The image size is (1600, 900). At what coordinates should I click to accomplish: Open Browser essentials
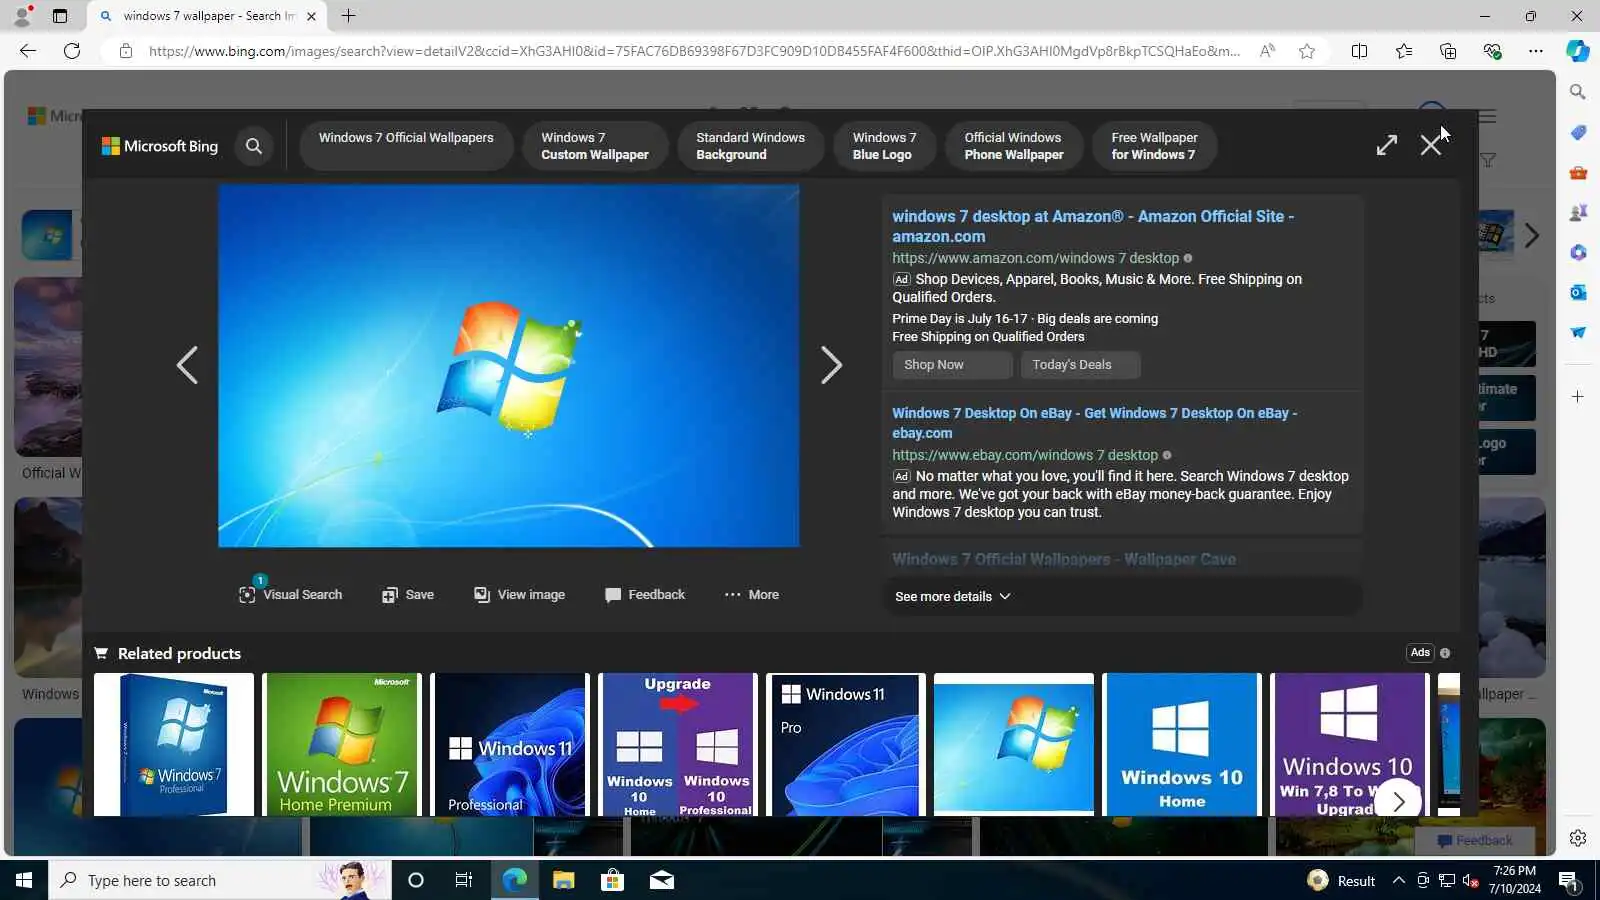(1492, 51)
